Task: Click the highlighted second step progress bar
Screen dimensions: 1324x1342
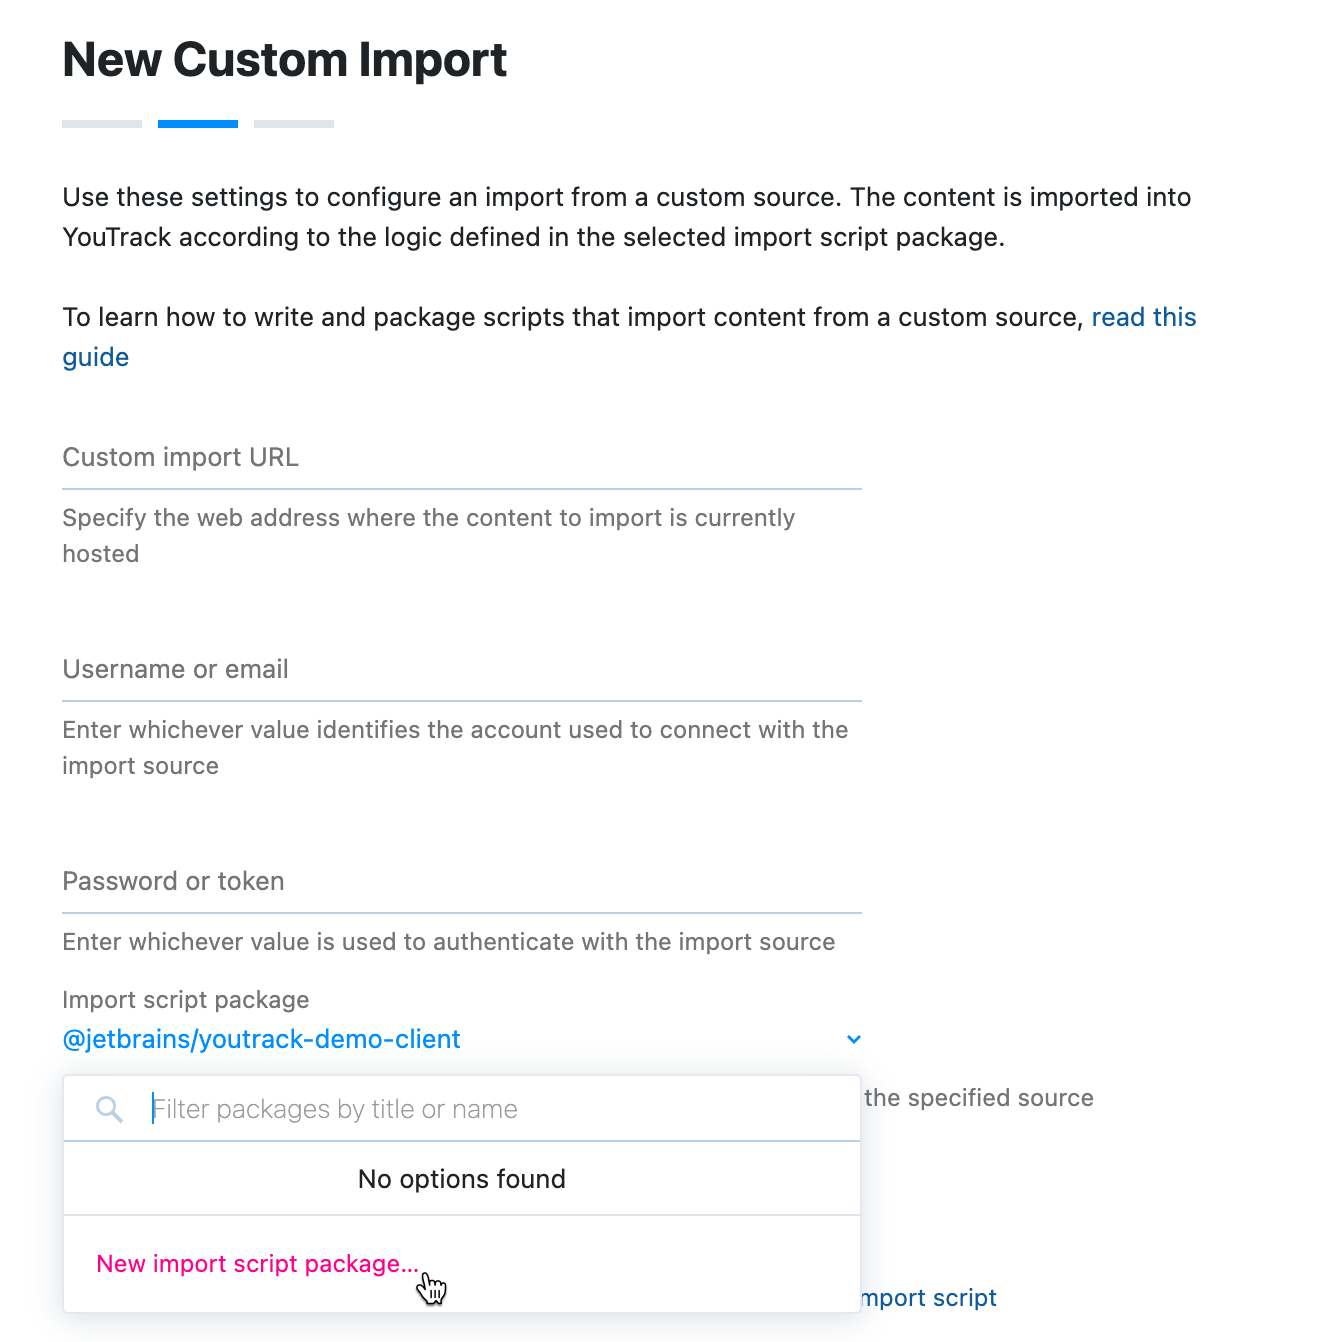Action: (197, 123)
